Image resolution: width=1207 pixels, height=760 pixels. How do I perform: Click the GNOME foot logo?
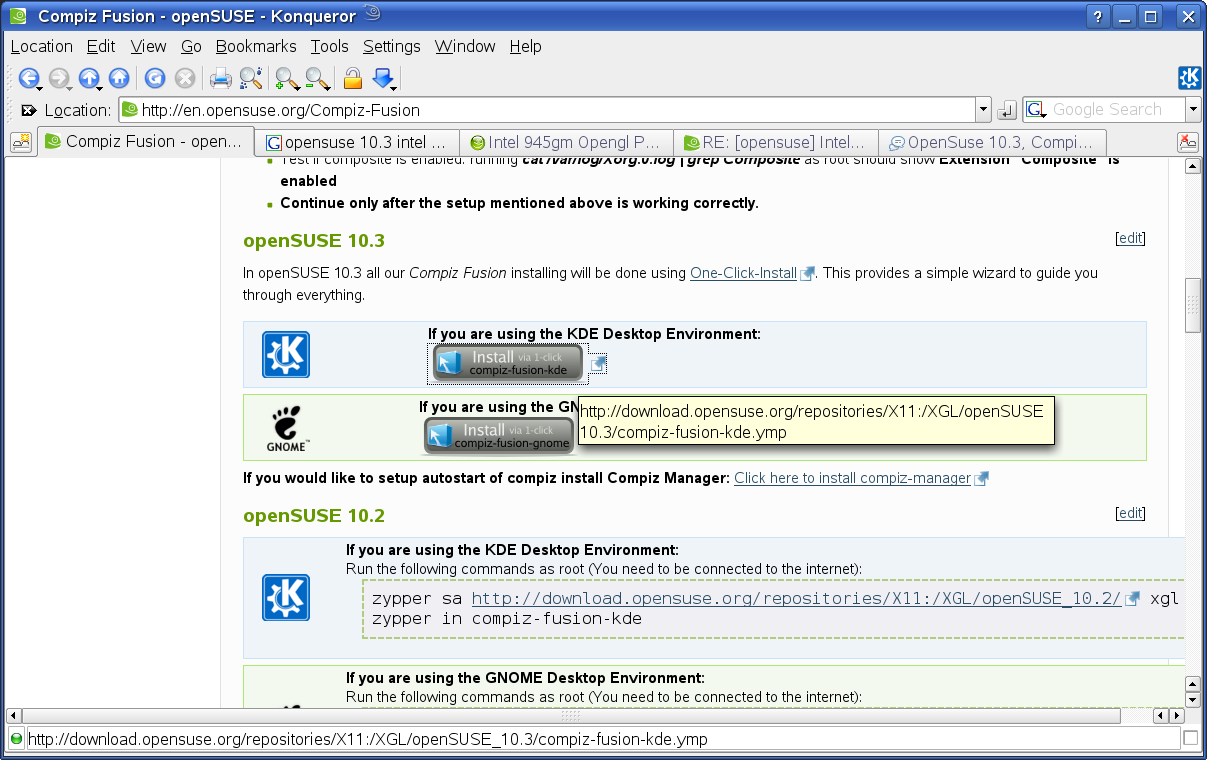pyautogui.click(x=287, y=429)
